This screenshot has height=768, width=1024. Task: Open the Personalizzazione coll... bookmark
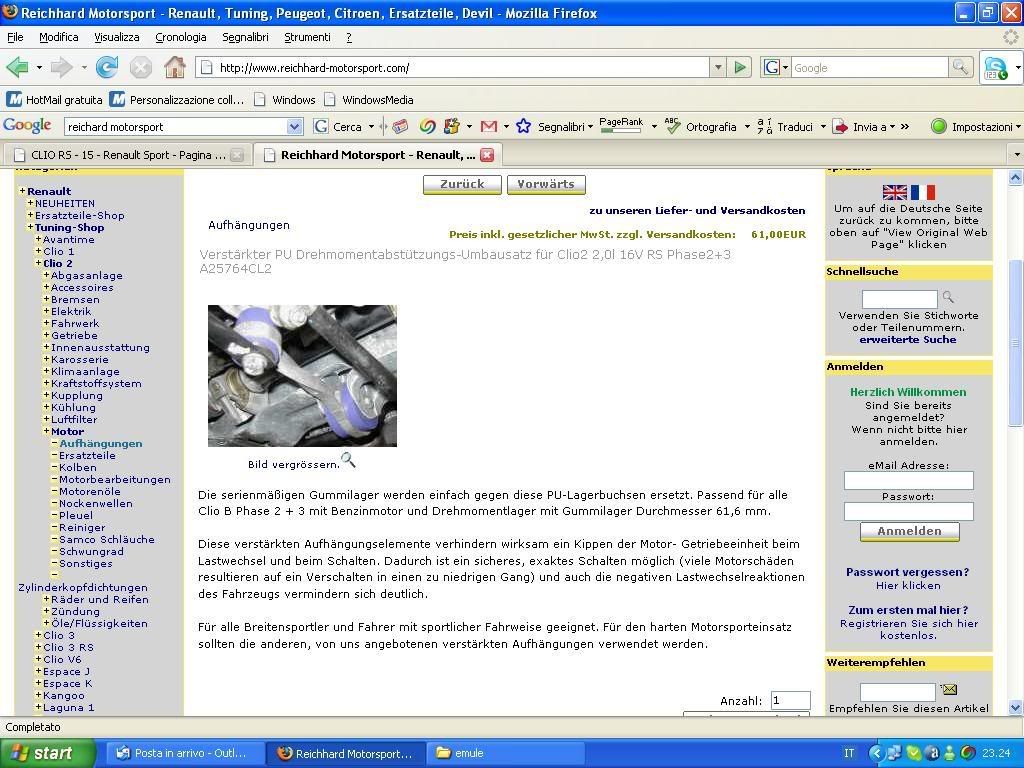click(176, 100)
